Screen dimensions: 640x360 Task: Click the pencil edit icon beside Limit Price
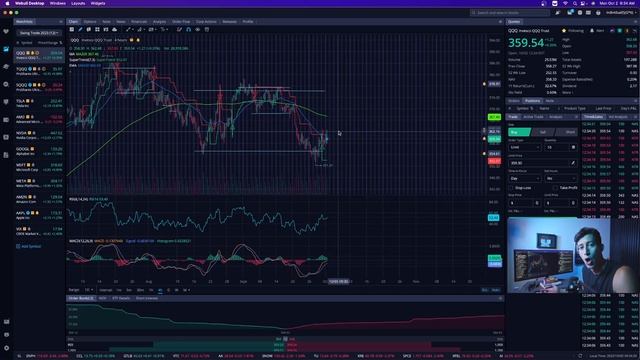pyautogui.click(x=573, y=163)
